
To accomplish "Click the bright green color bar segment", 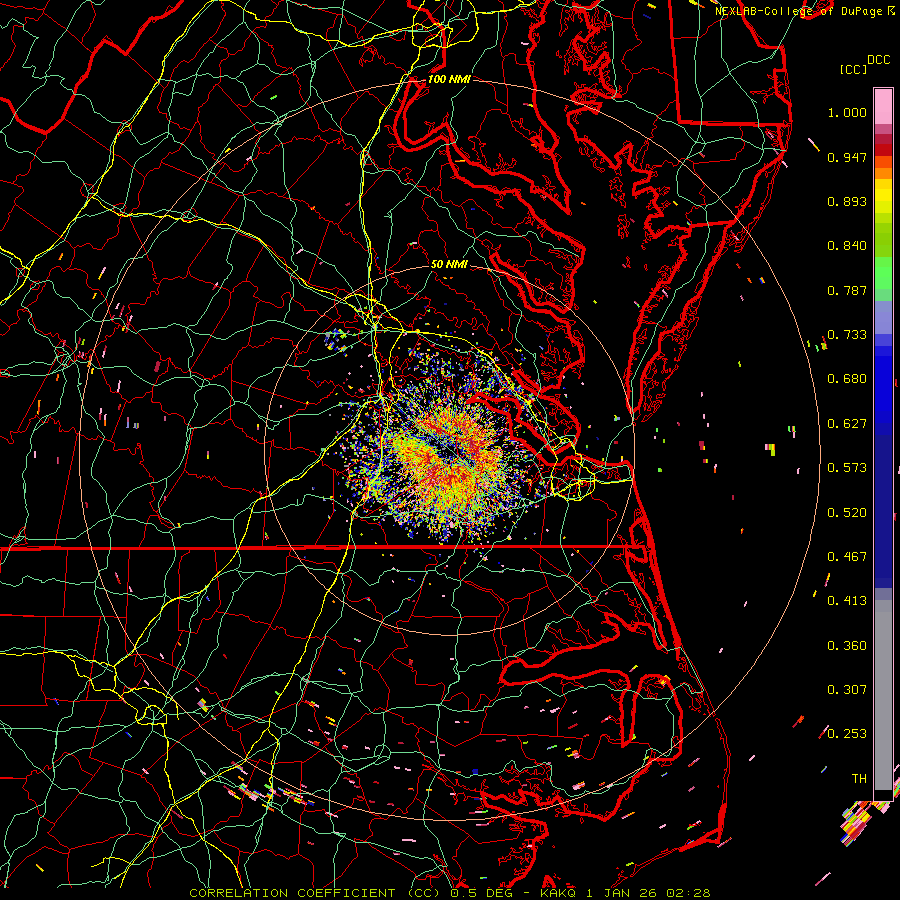I will click(x=883, y=273).
